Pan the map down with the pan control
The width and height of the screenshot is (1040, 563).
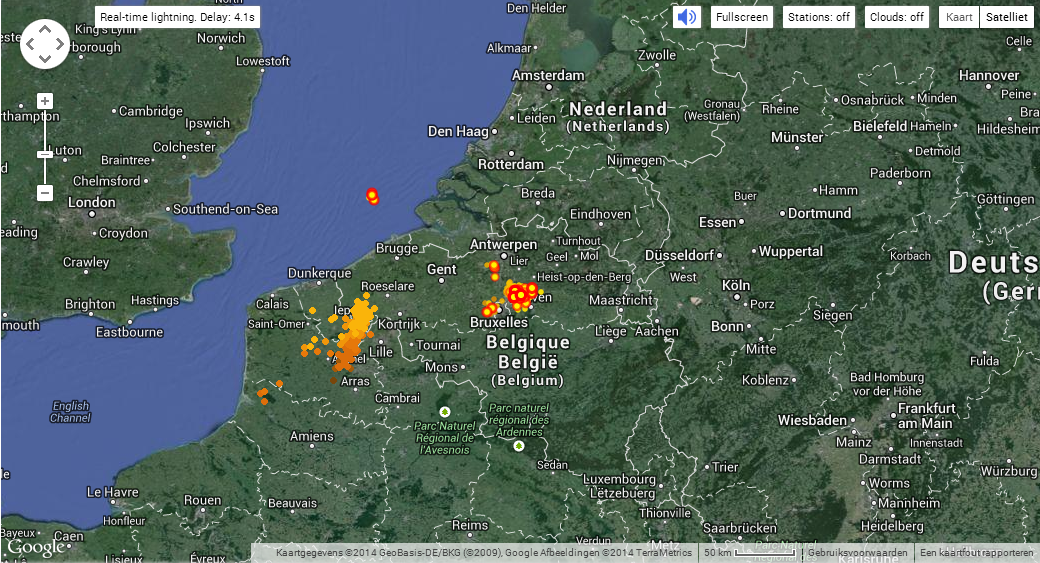(44, 59)
